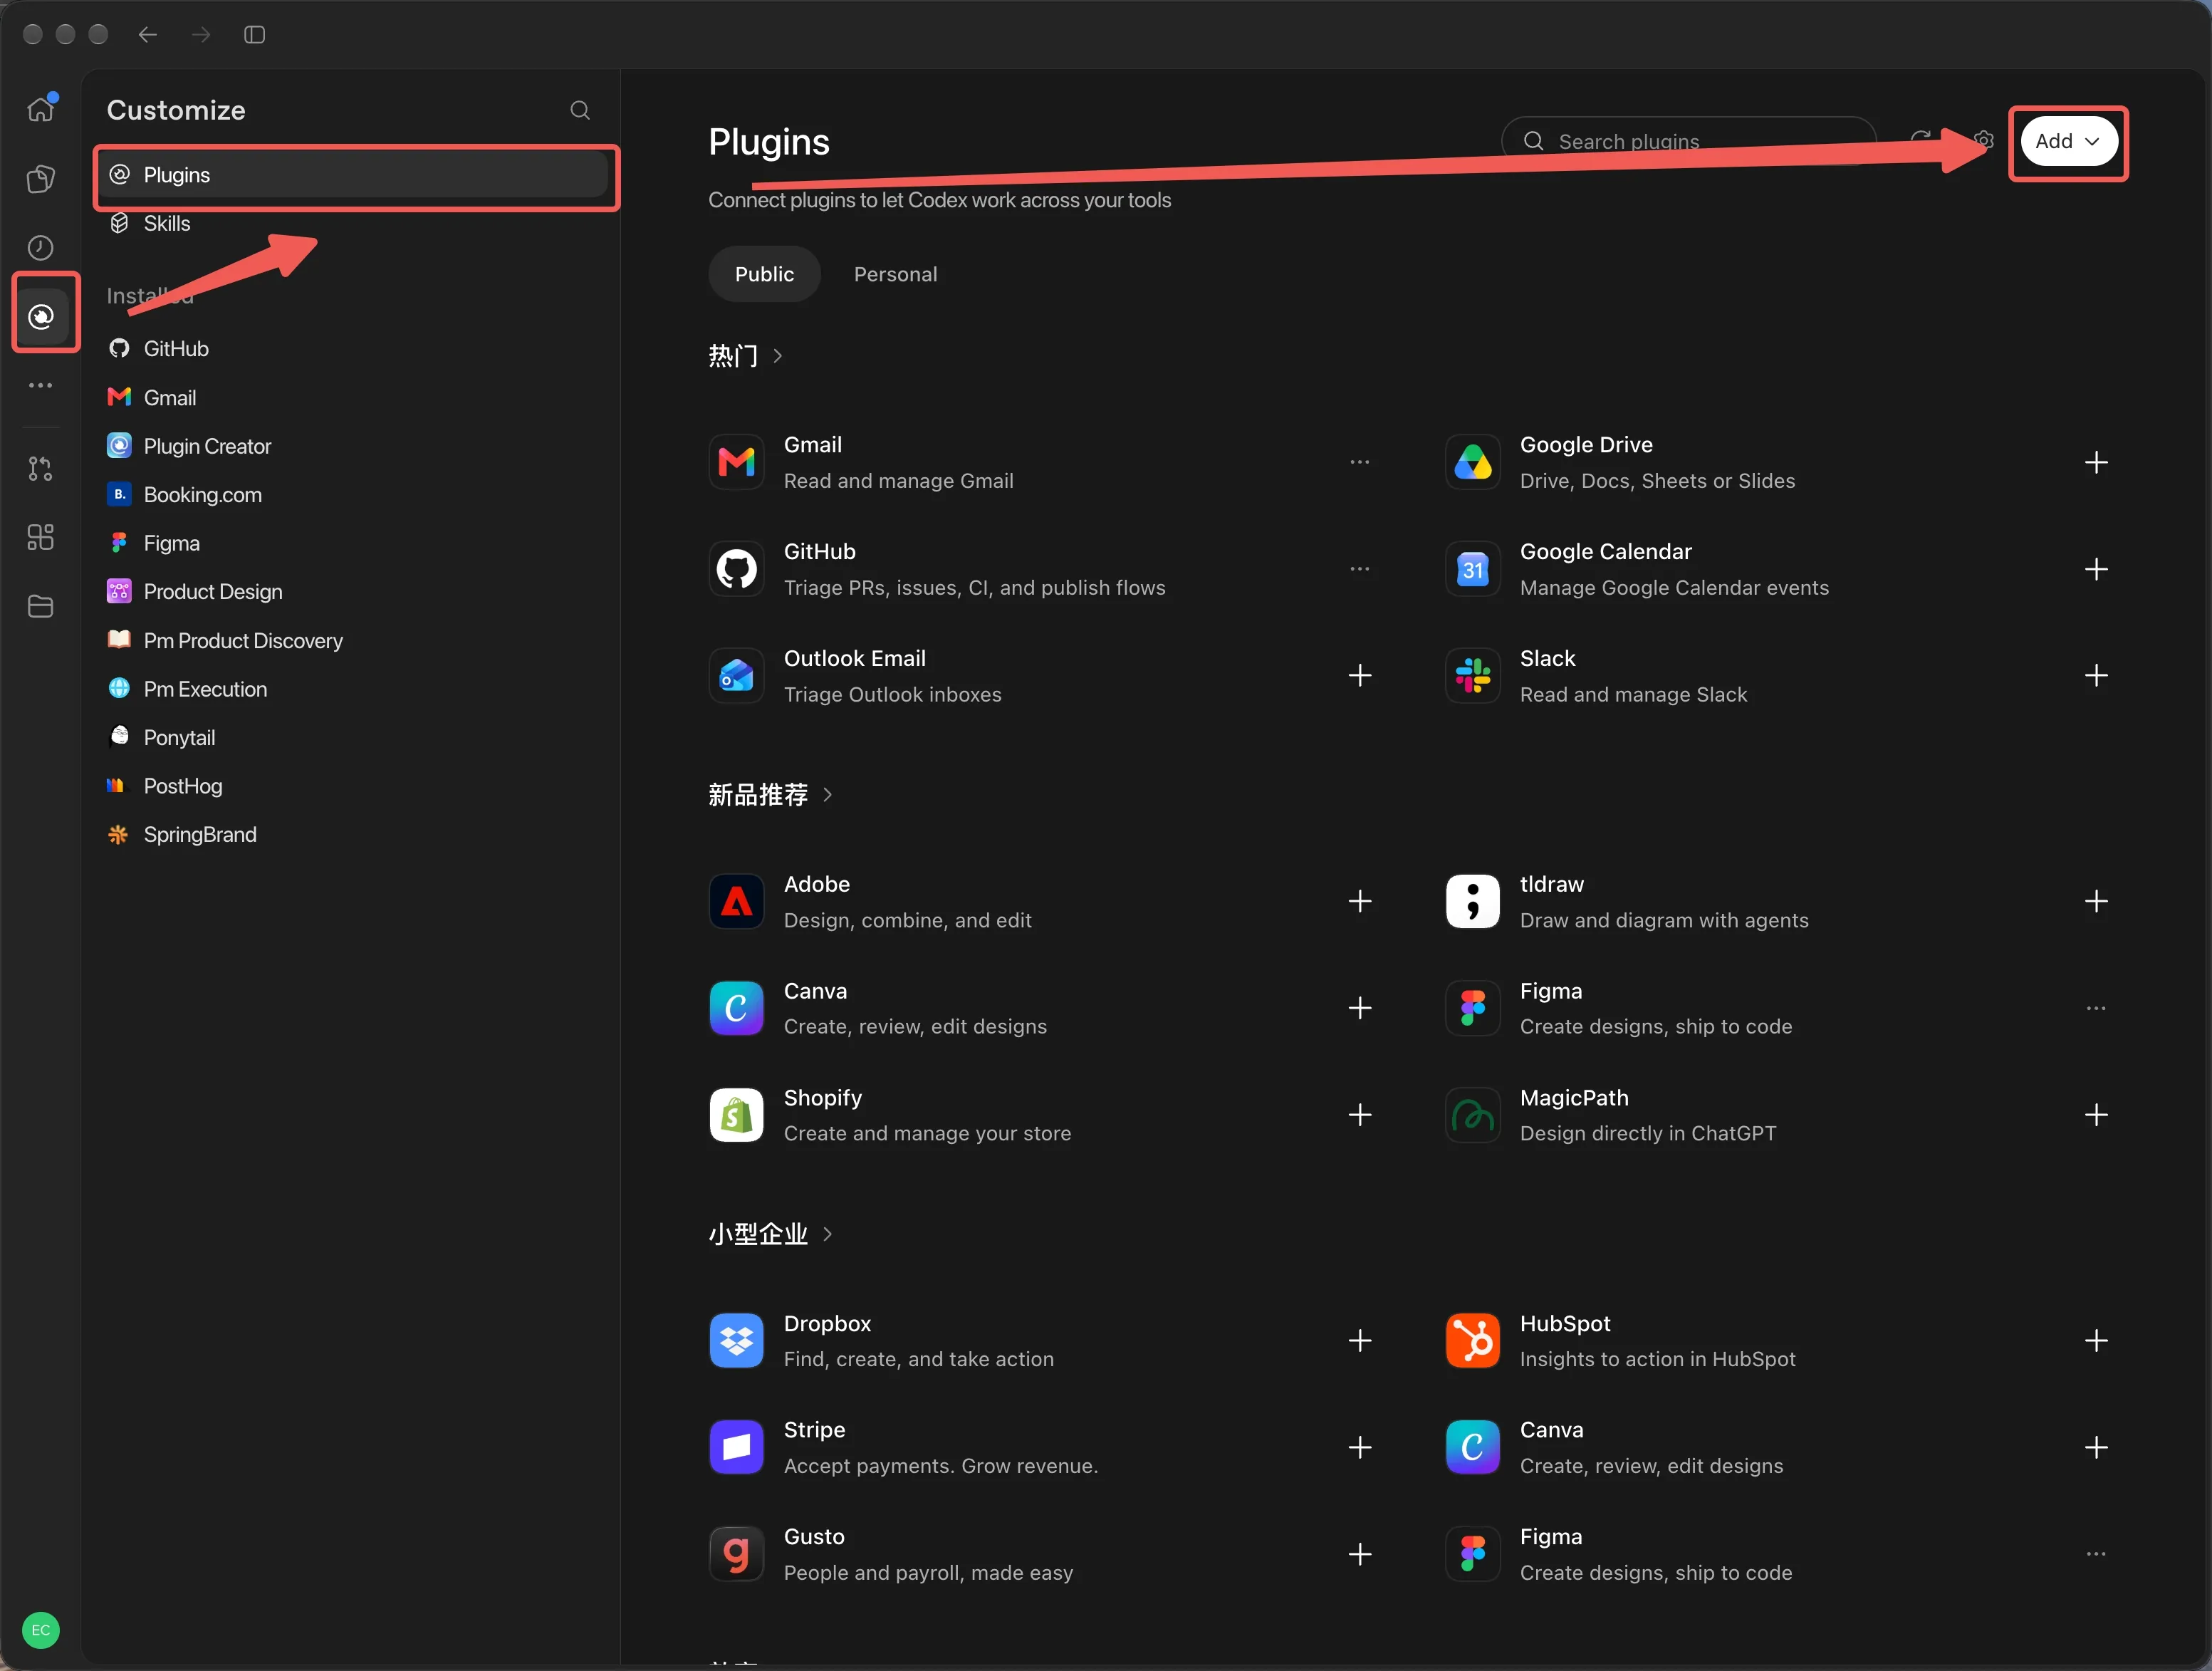Expand the 小型企业 section chevron
This screenshot has width=2212, height=1671.
[827, 1234]
